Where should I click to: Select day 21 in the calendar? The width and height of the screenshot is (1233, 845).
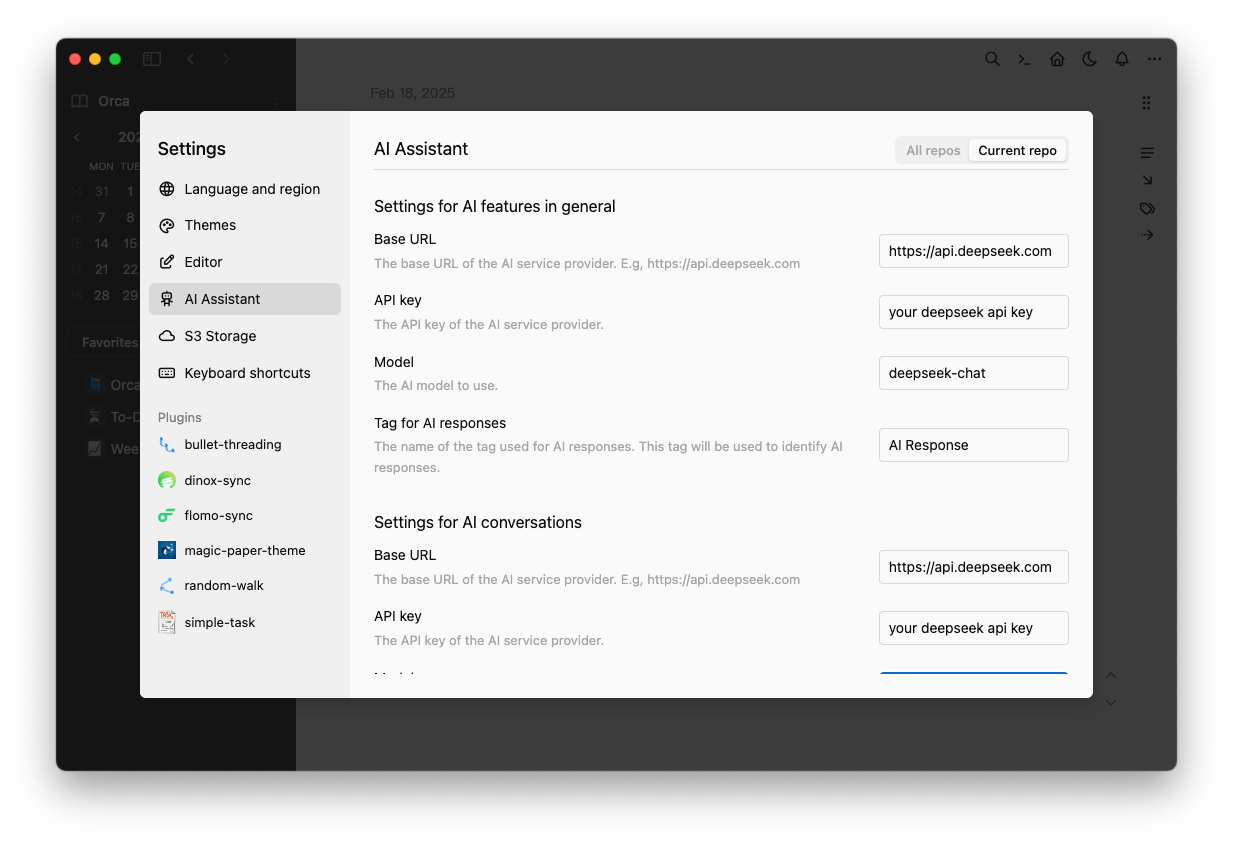coord(102,269)
